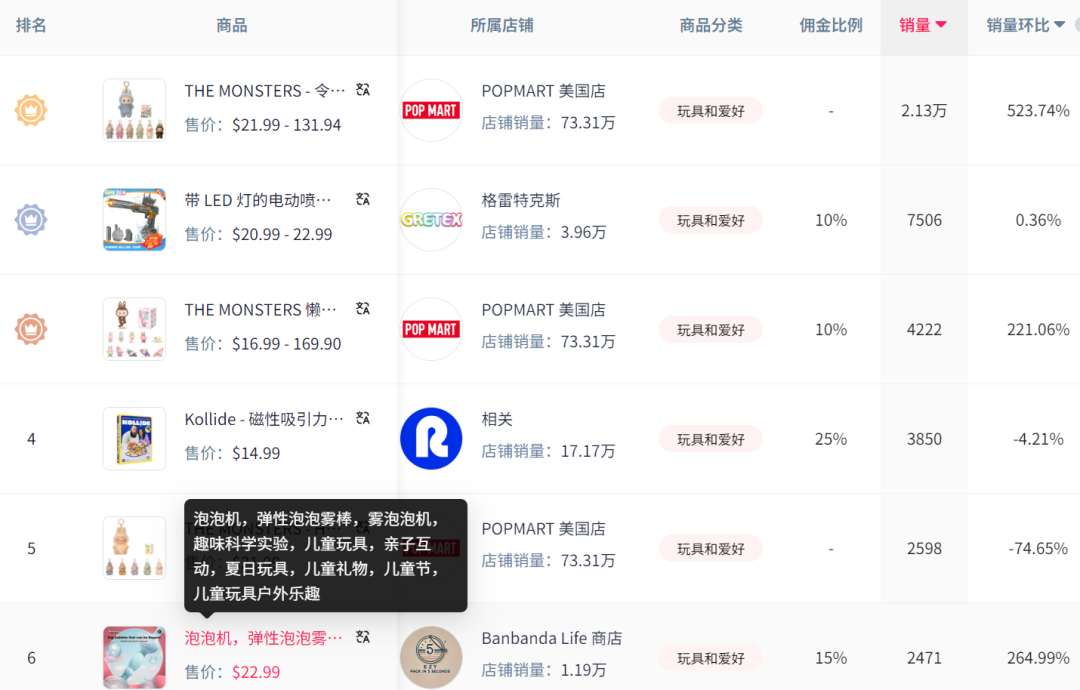The width and height of the screenshot is (1080, 690).
Task: Click the blue R logo of the 相关 store
Action: pos(431,438)
